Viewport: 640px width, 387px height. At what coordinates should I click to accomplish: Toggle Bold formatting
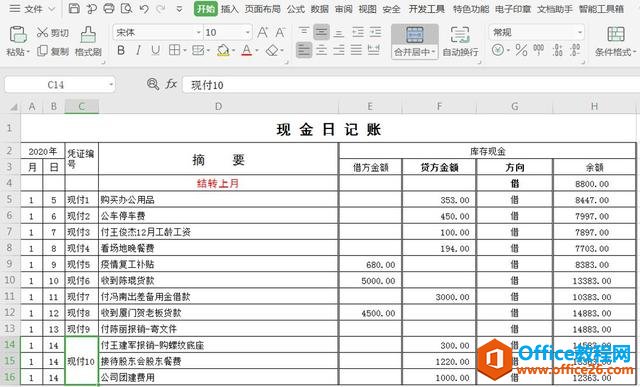[x=121, y=50]
